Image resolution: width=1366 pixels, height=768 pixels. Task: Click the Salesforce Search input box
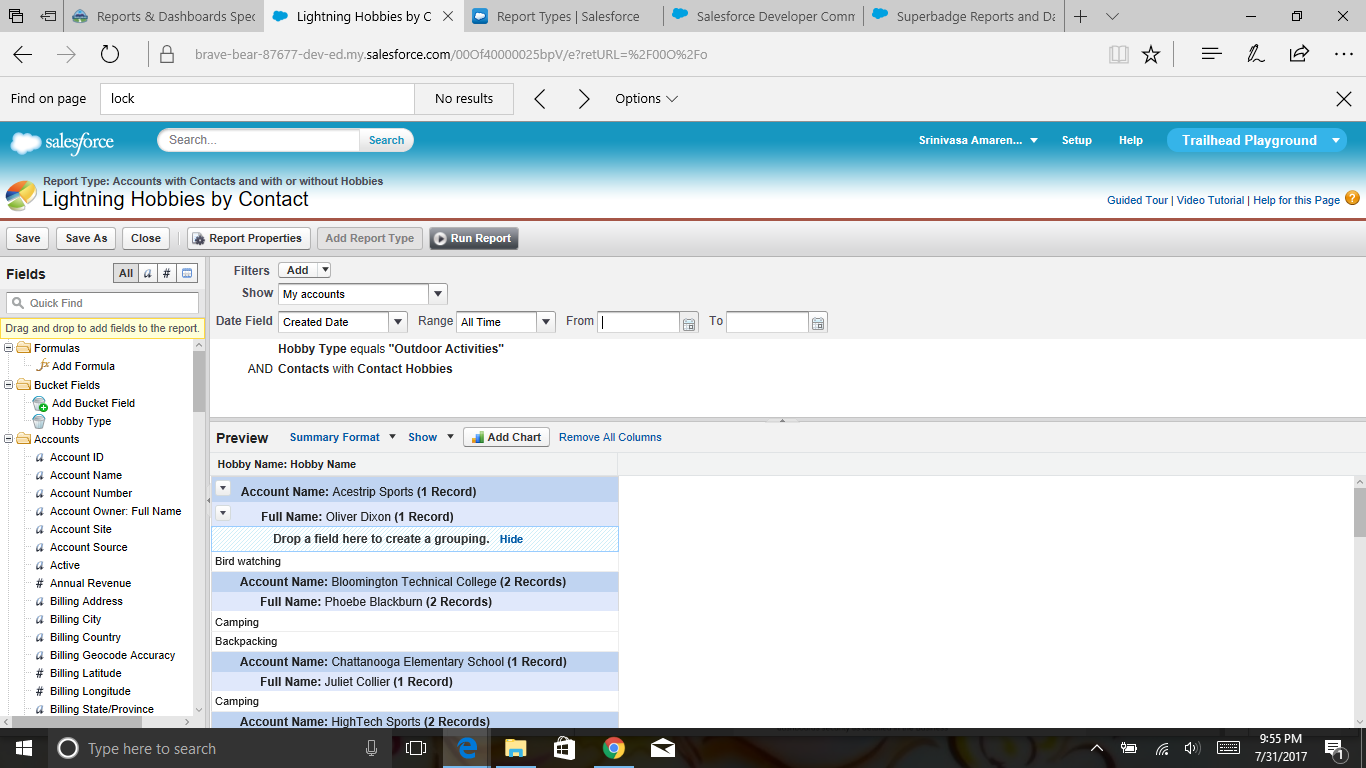point(259,141)
